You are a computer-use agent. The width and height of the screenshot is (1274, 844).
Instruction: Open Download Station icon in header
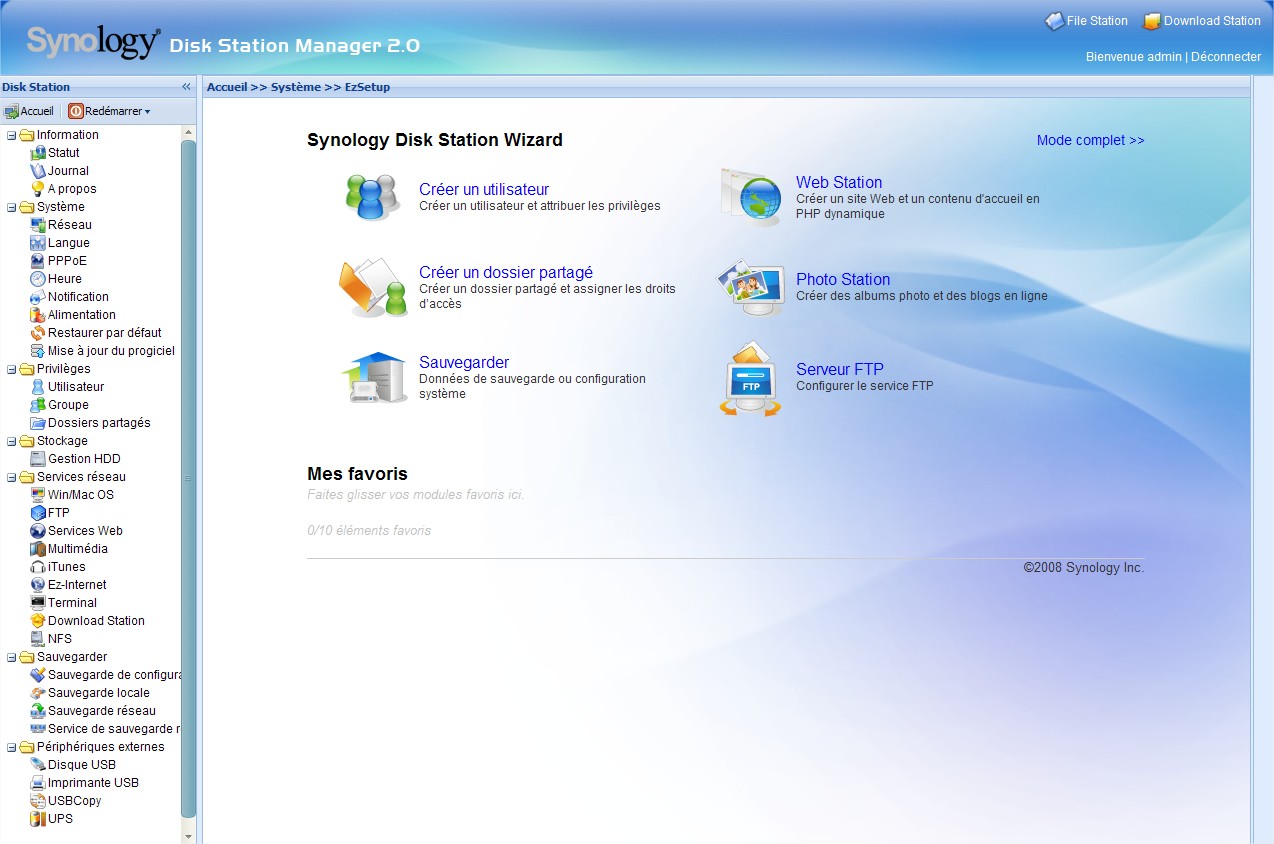click(x=1152, y=21)
